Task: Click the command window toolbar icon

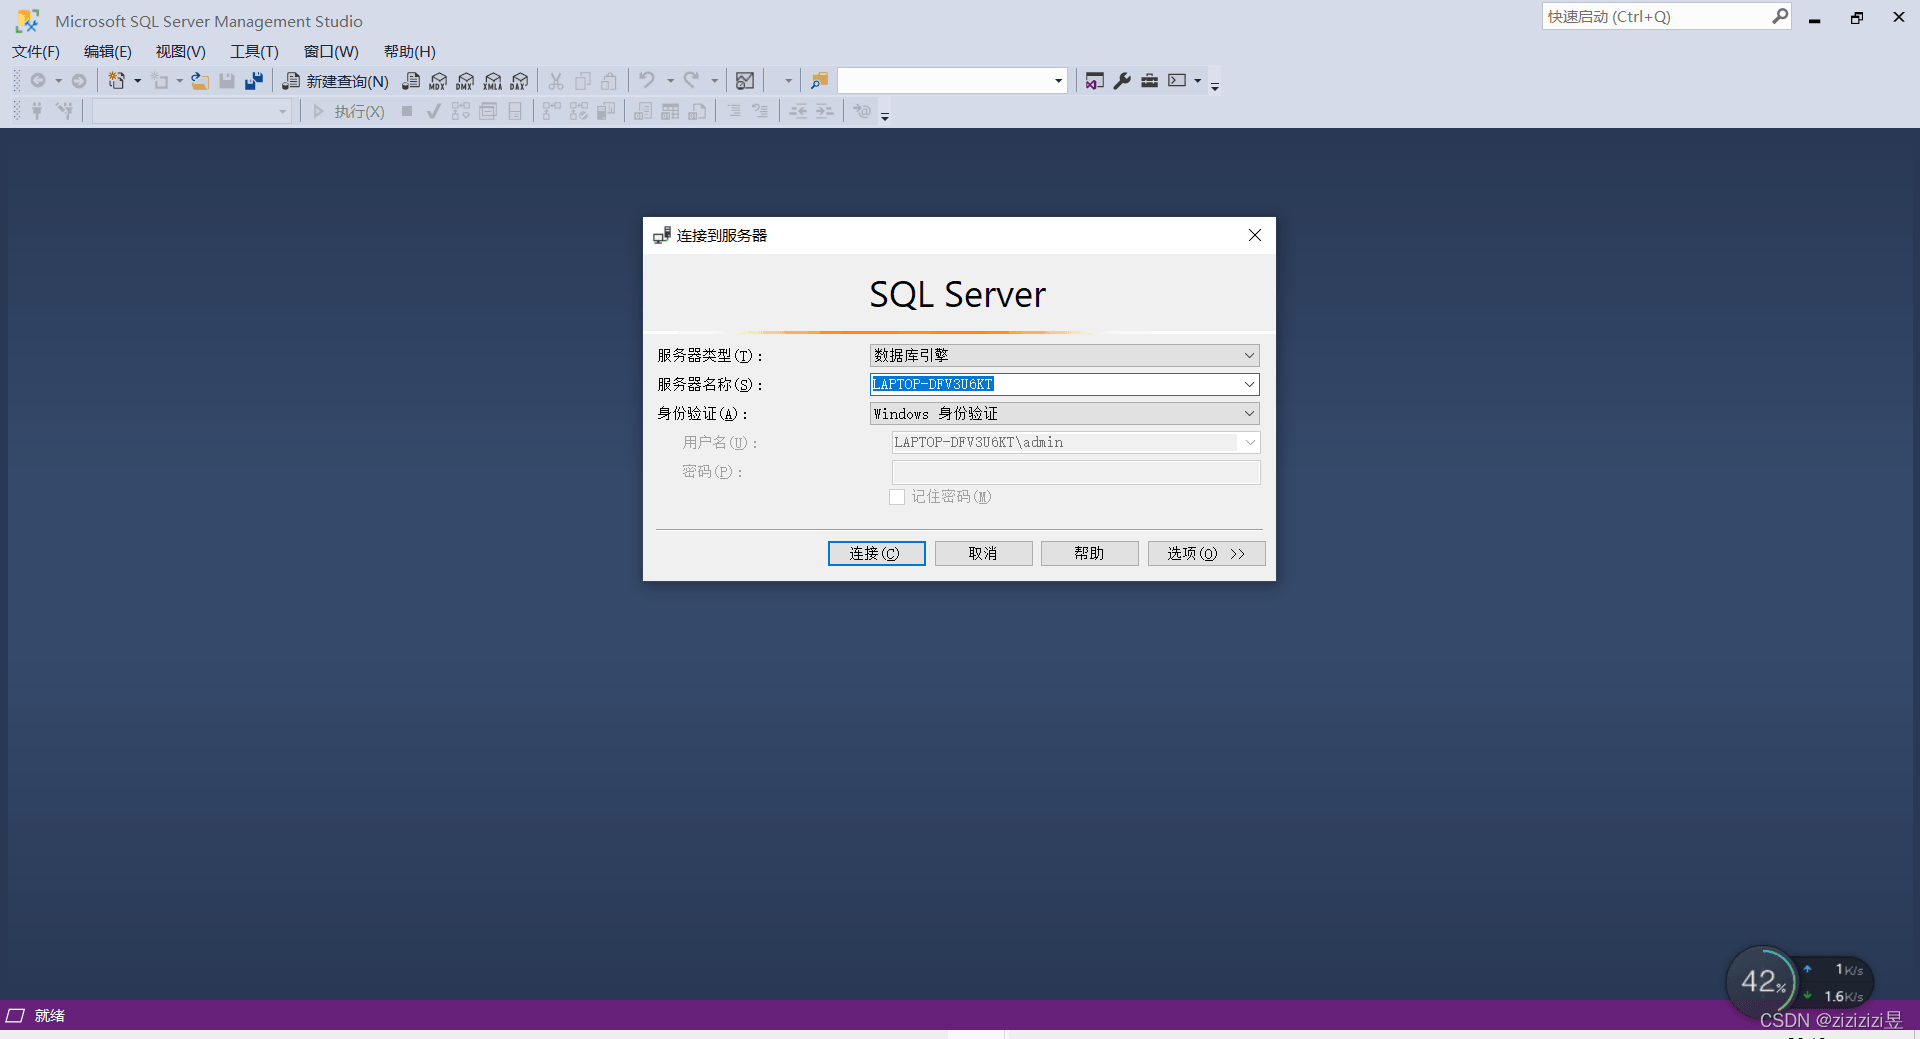Action: pyautogui.click(x=1177, y=81)
